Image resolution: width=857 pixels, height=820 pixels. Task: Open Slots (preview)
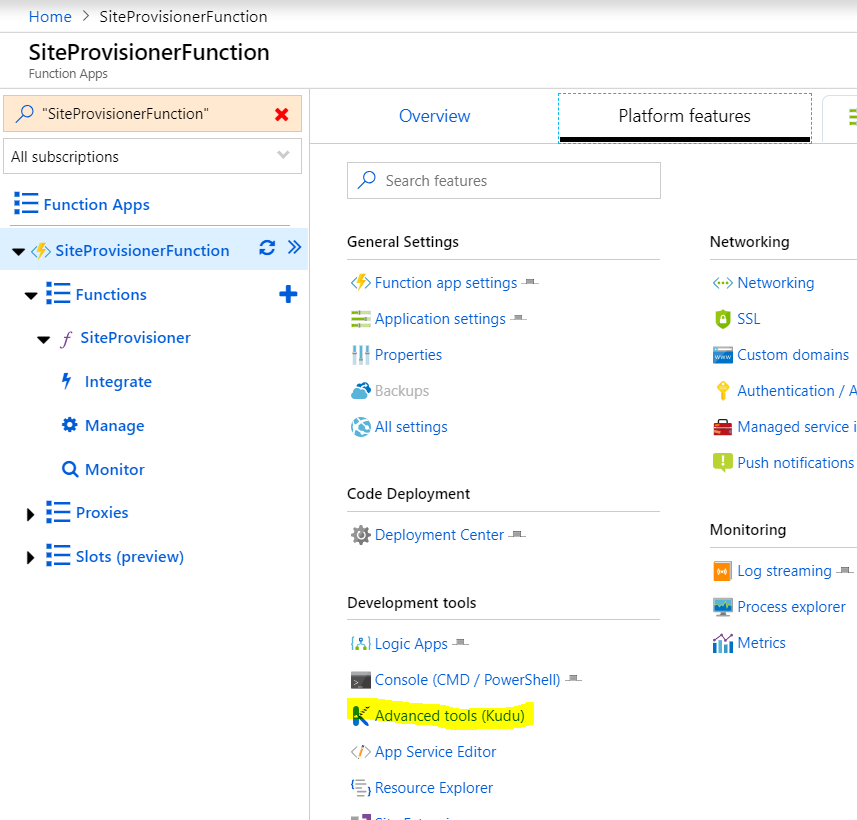tap(130, 557)
